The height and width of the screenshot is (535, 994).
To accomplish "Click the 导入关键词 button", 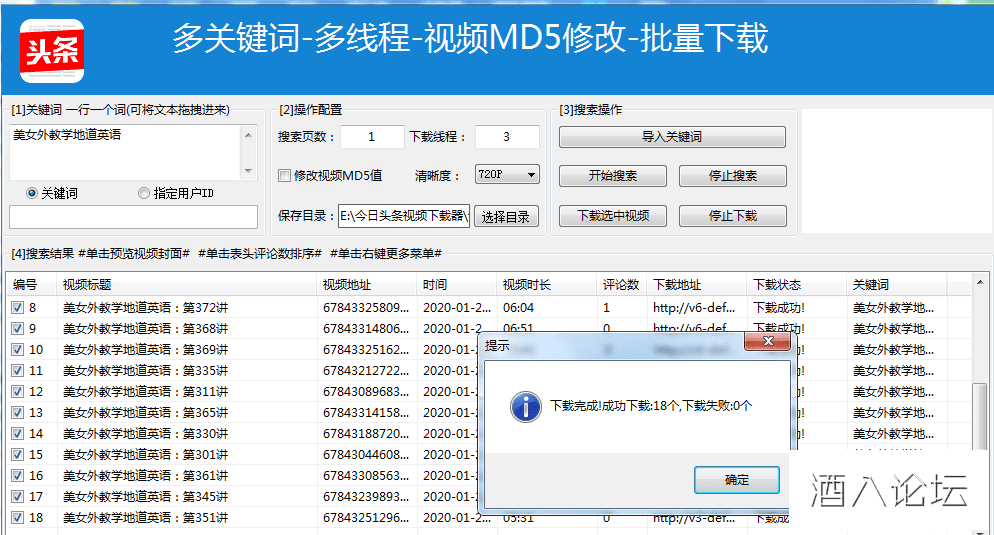I will pyautogui.click(x=671, y=137).
